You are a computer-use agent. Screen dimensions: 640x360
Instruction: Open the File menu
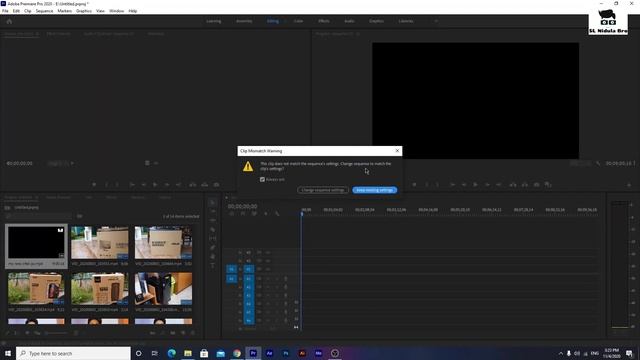(x=5, y=11)
